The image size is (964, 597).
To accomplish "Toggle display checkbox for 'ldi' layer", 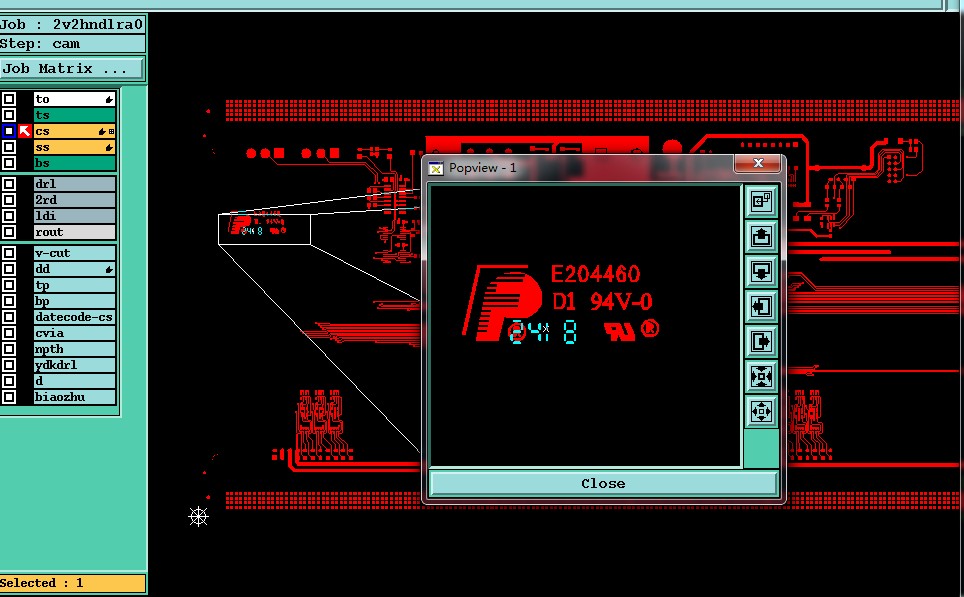I will 9,216.
